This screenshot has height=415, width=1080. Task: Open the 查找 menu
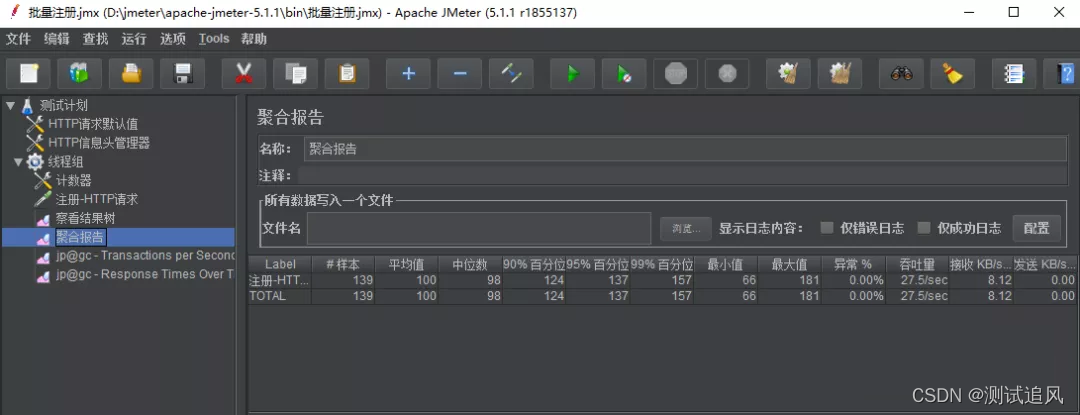point(95,39)
